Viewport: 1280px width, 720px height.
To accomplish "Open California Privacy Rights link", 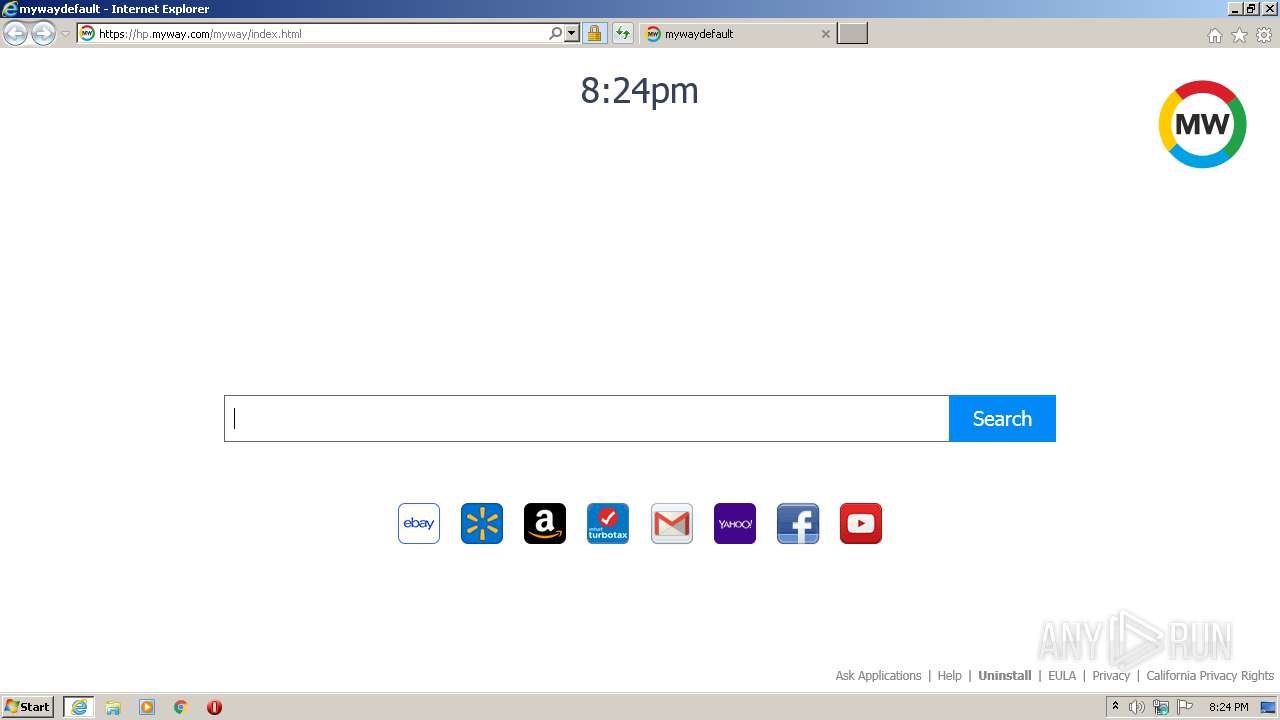I will (1210, 676).
